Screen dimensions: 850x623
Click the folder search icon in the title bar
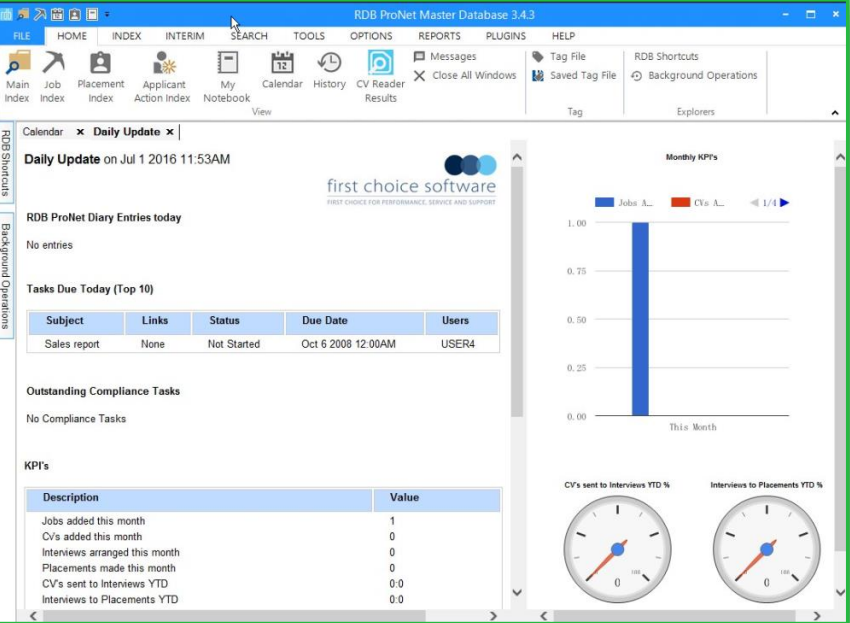(23, 15)
